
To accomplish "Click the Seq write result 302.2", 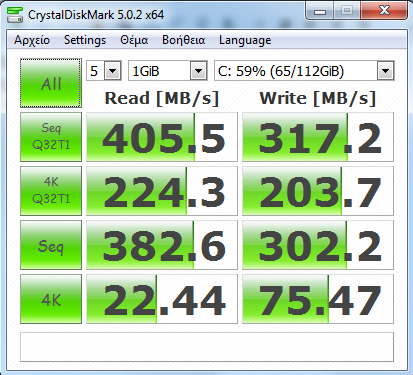I will click(318, 245).
